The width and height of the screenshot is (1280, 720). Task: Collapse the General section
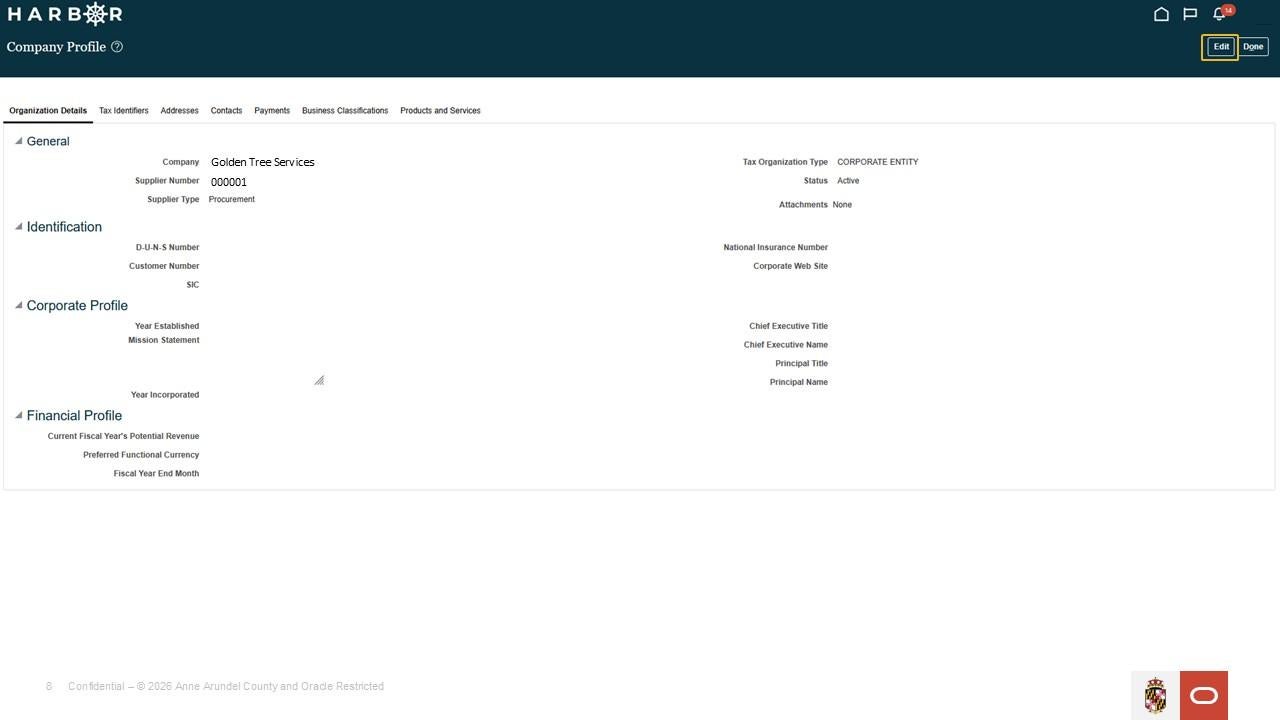coord(18,141)
